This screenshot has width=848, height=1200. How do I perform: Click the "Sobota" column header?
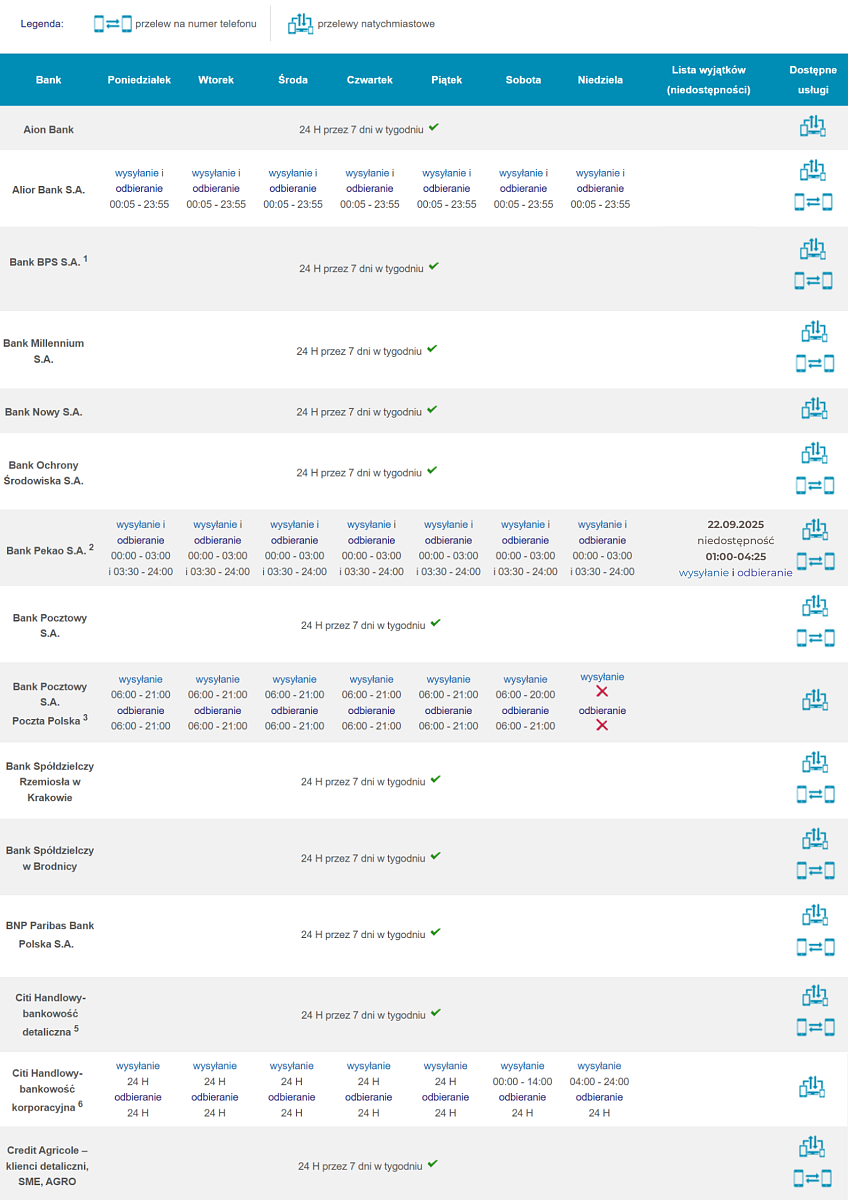[524, 80]
